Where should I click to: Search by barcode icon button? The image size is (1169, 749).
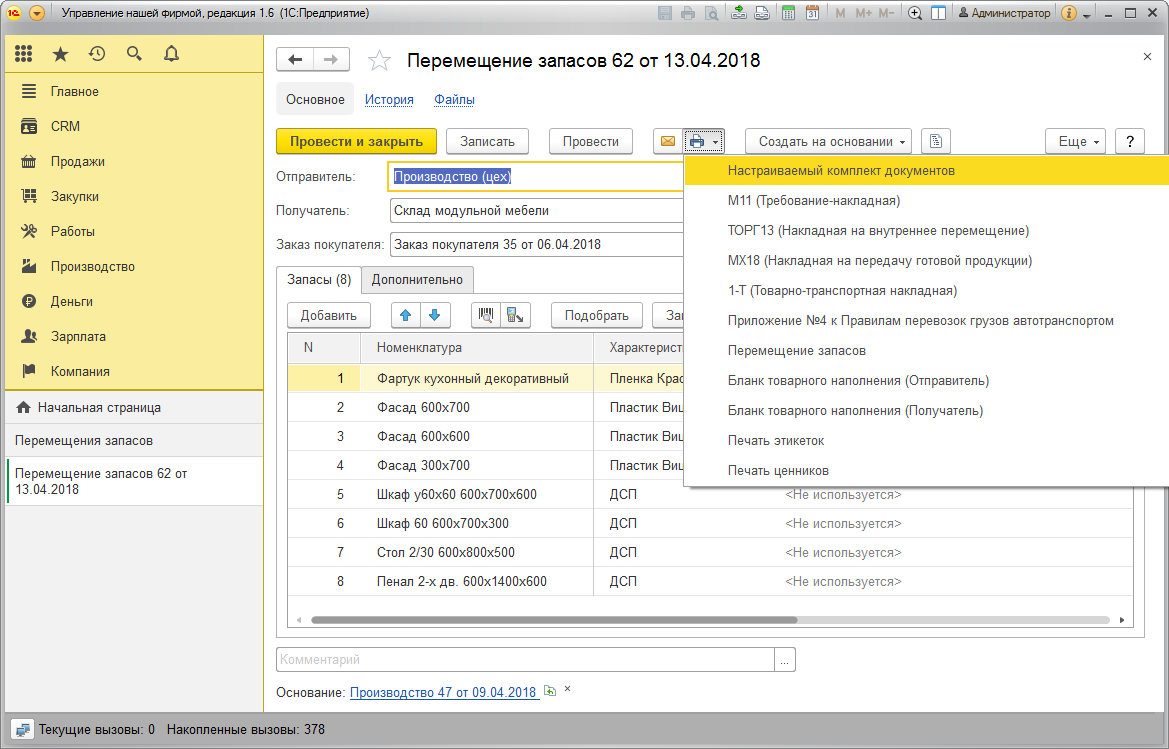pos(486,315)
